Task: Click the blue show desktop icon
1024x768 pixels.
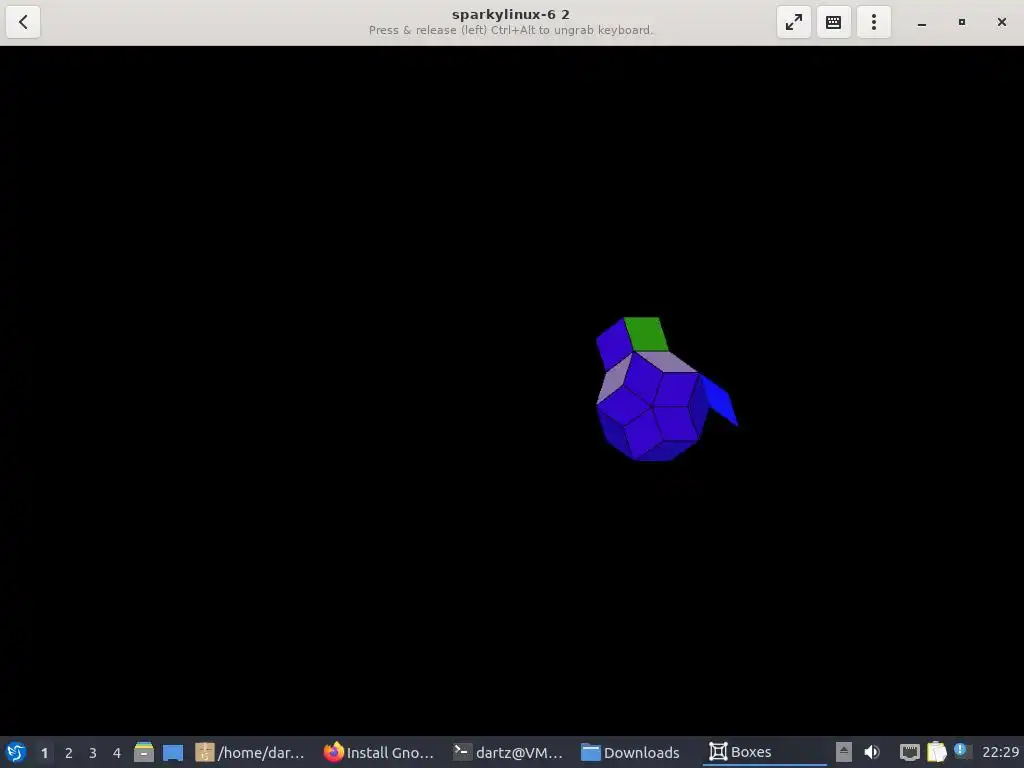Action: [x=173, y=752]
